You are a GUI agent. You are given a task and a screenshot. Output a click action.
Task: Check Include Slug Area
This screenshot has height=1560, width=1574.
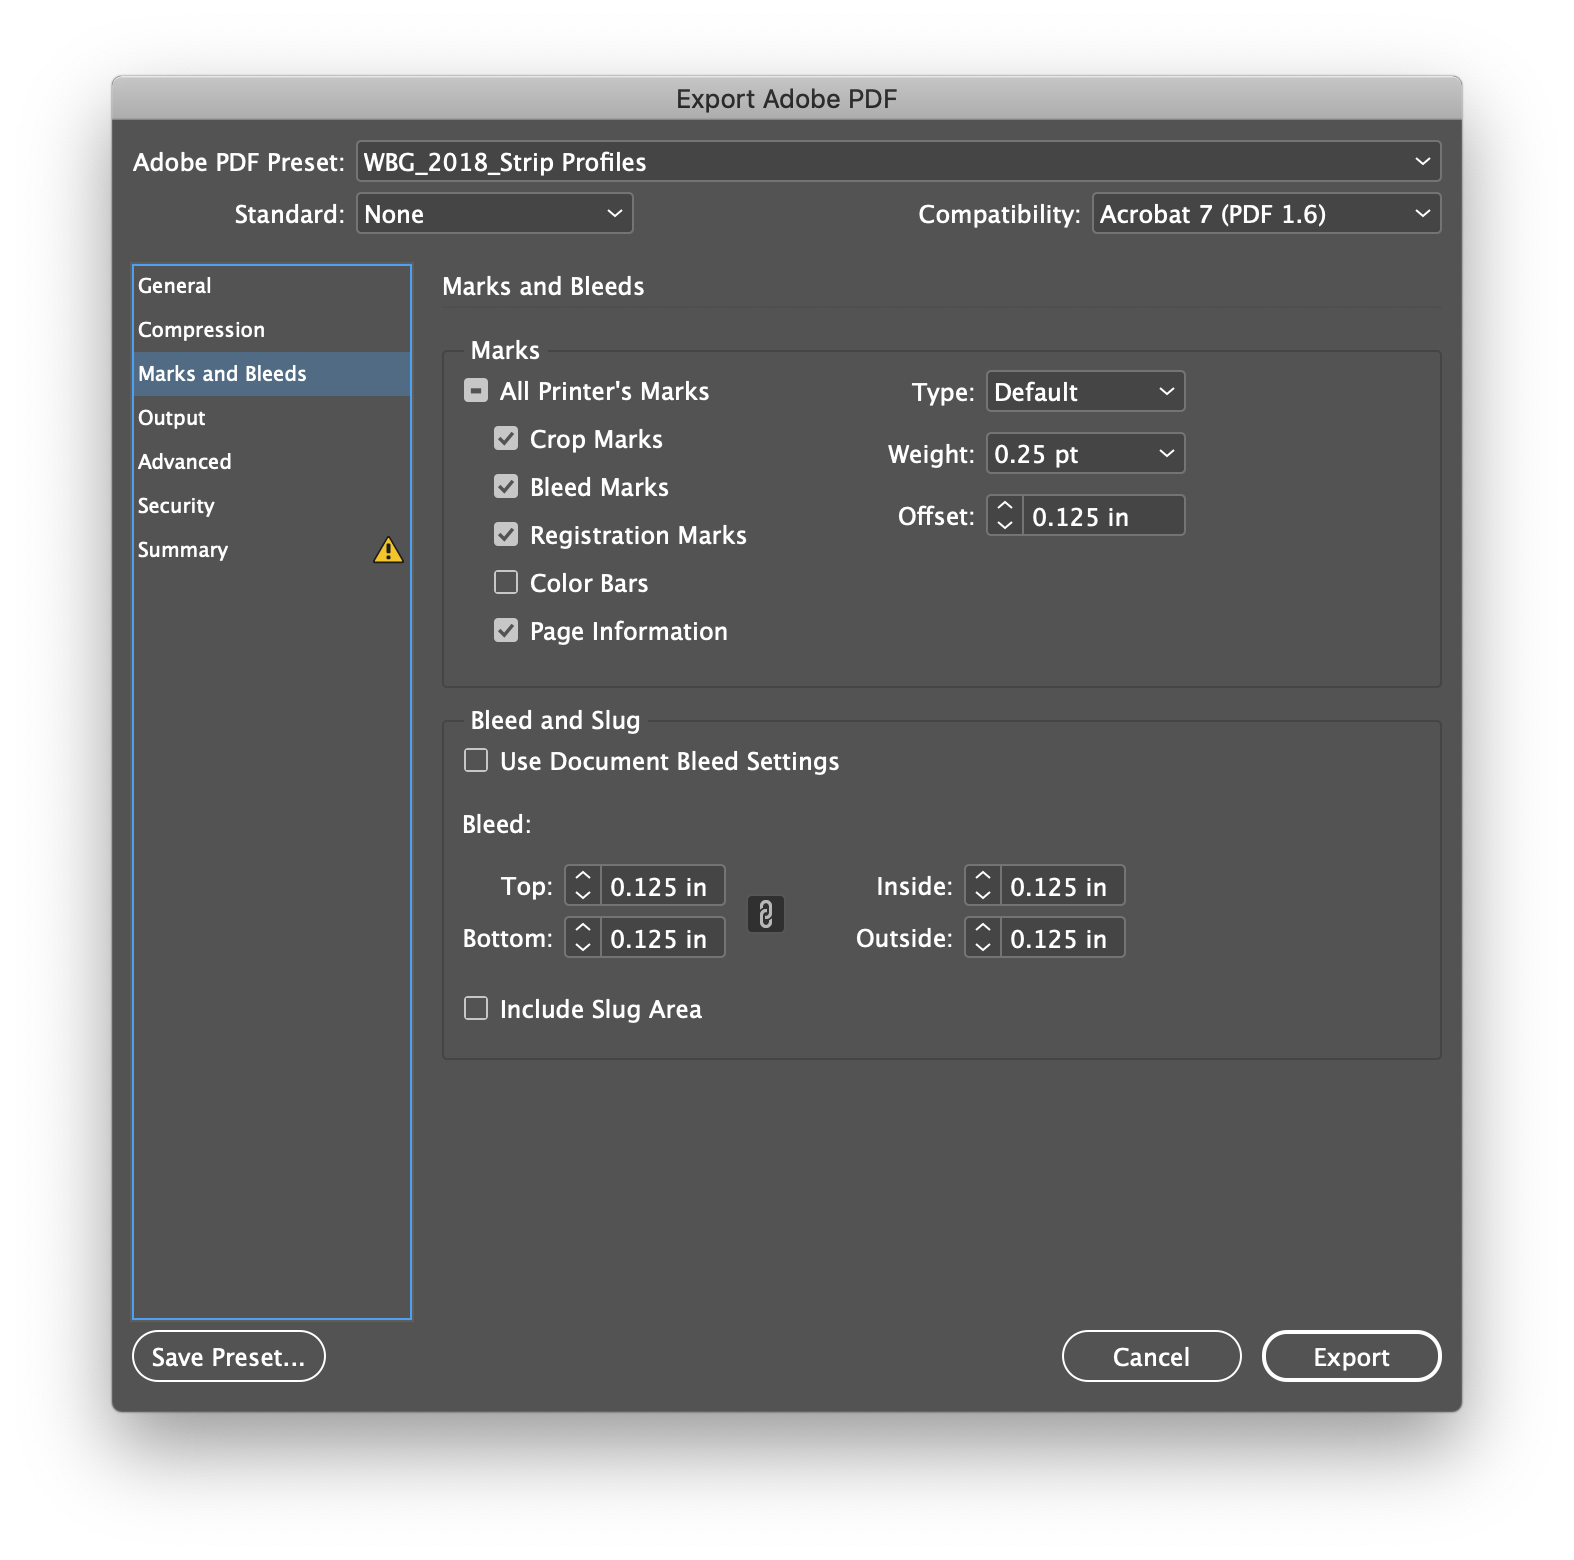[476, 1009]
